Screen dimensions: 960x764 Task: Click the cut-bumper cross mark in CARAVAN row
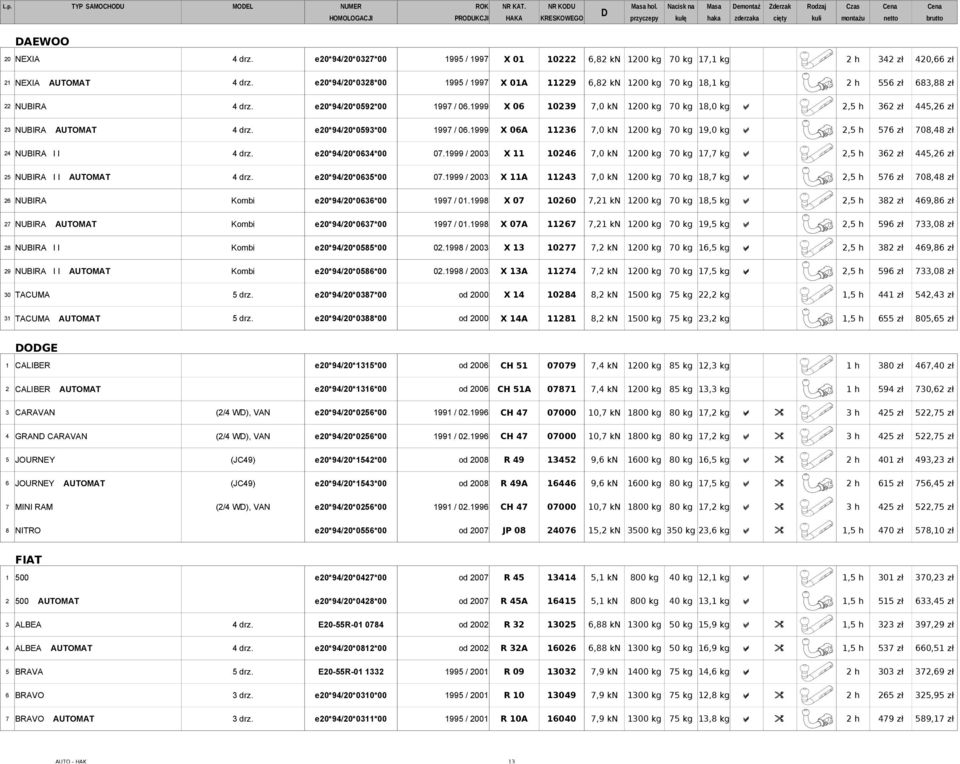pyautogui.click(x=779, y=413)
